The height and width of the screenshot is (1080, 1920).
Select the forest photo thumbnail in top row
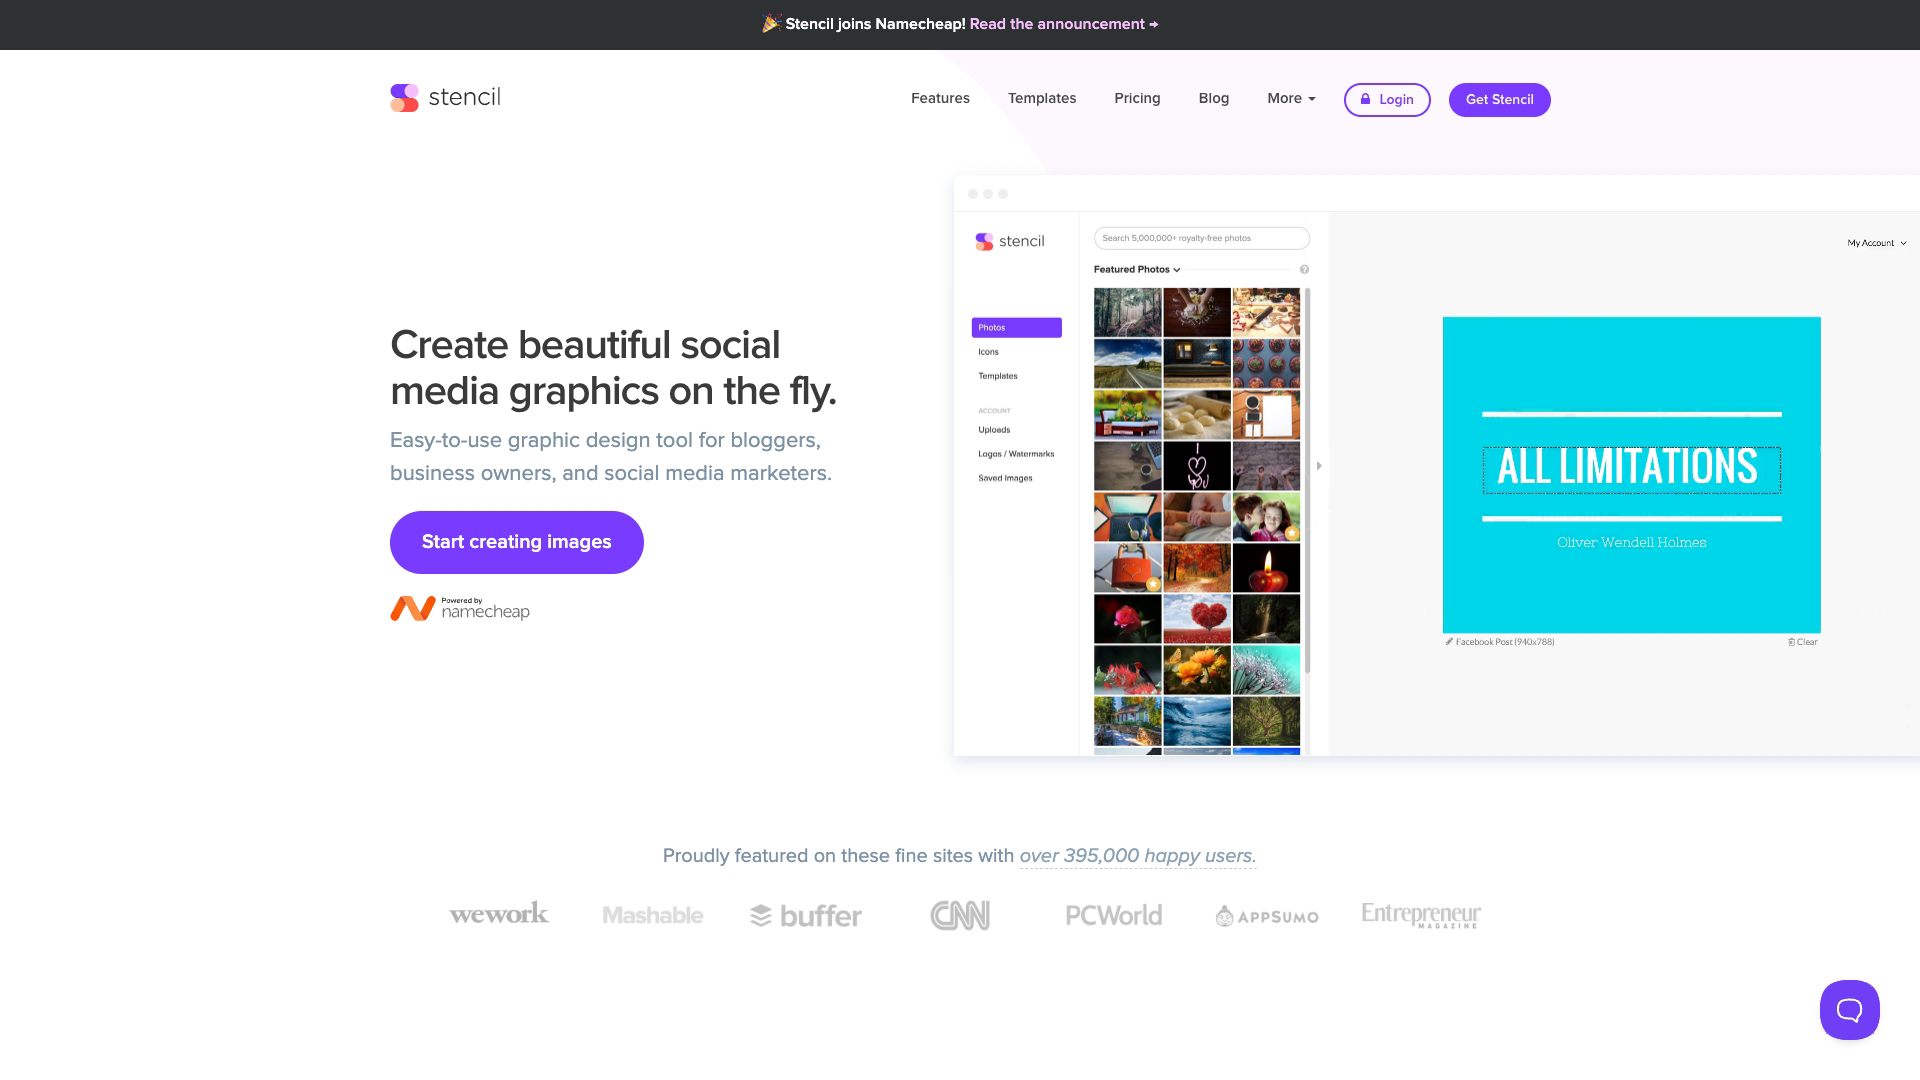pyautogui.click(x=1127, y=312)
